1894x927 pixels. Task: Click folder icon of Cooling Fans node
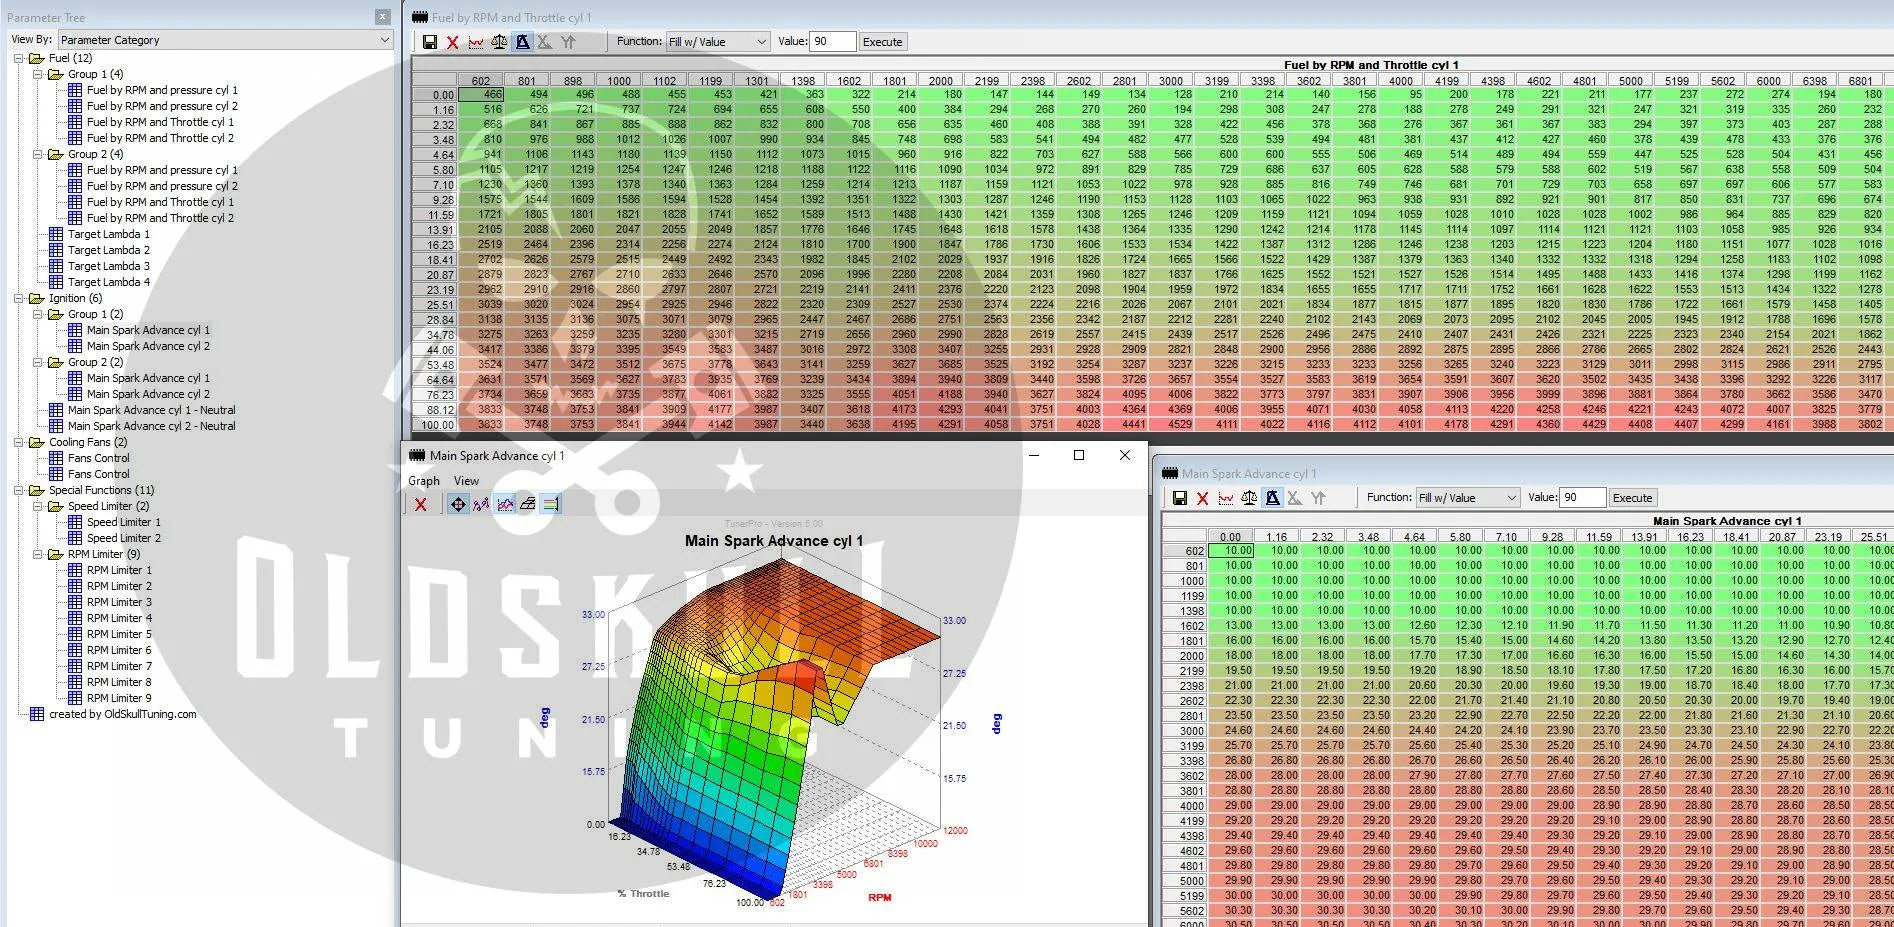click(x=37, y=442)
